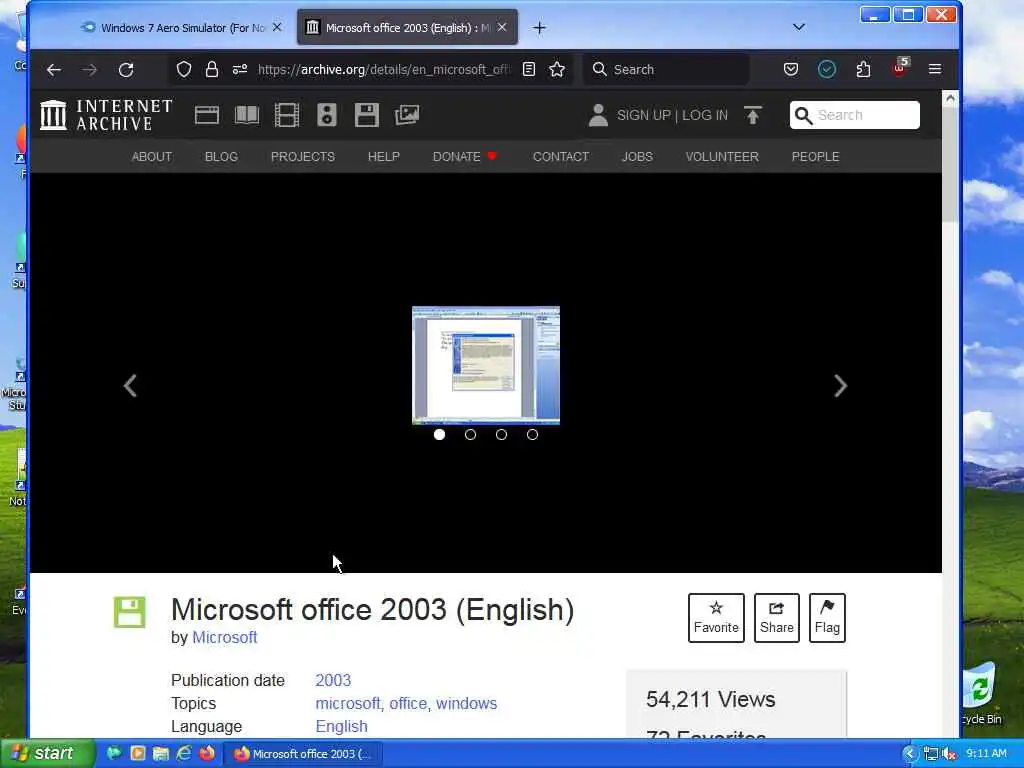Click the Share button
Screen dimensions: 1024x768
(x=776, y=618)
